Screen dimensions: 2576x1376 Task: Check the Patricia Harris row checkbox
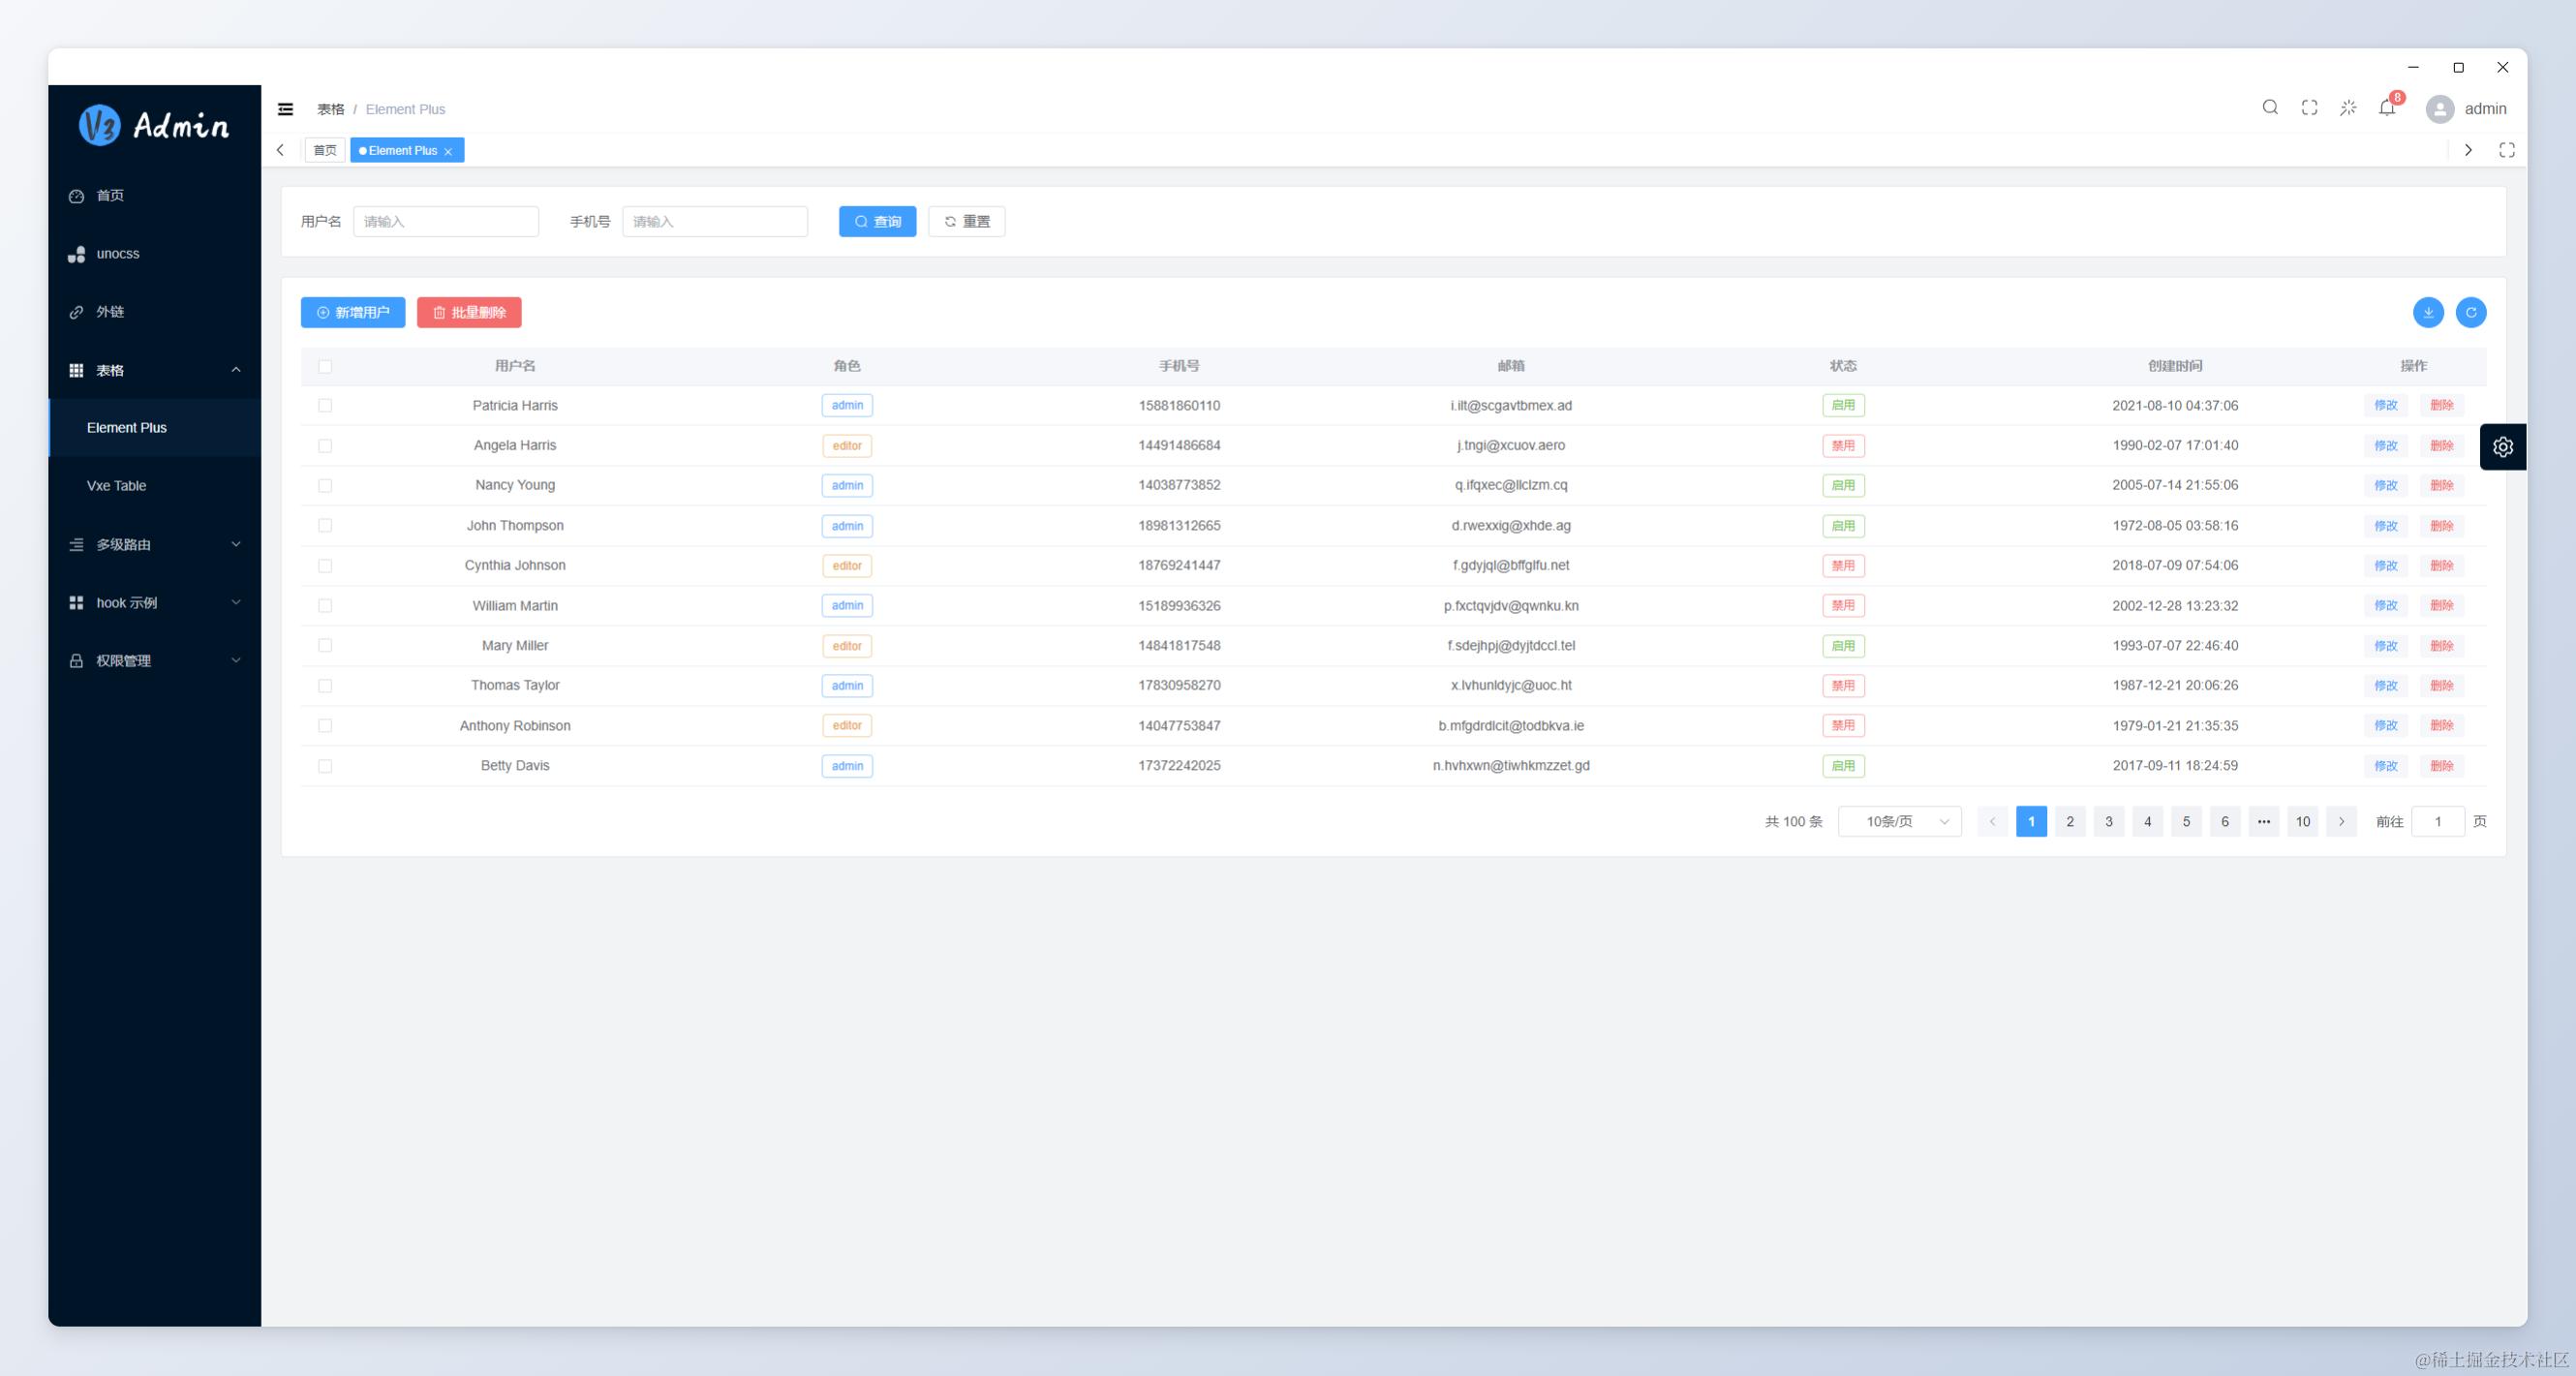pyautogui.click(x=325, y=406)
